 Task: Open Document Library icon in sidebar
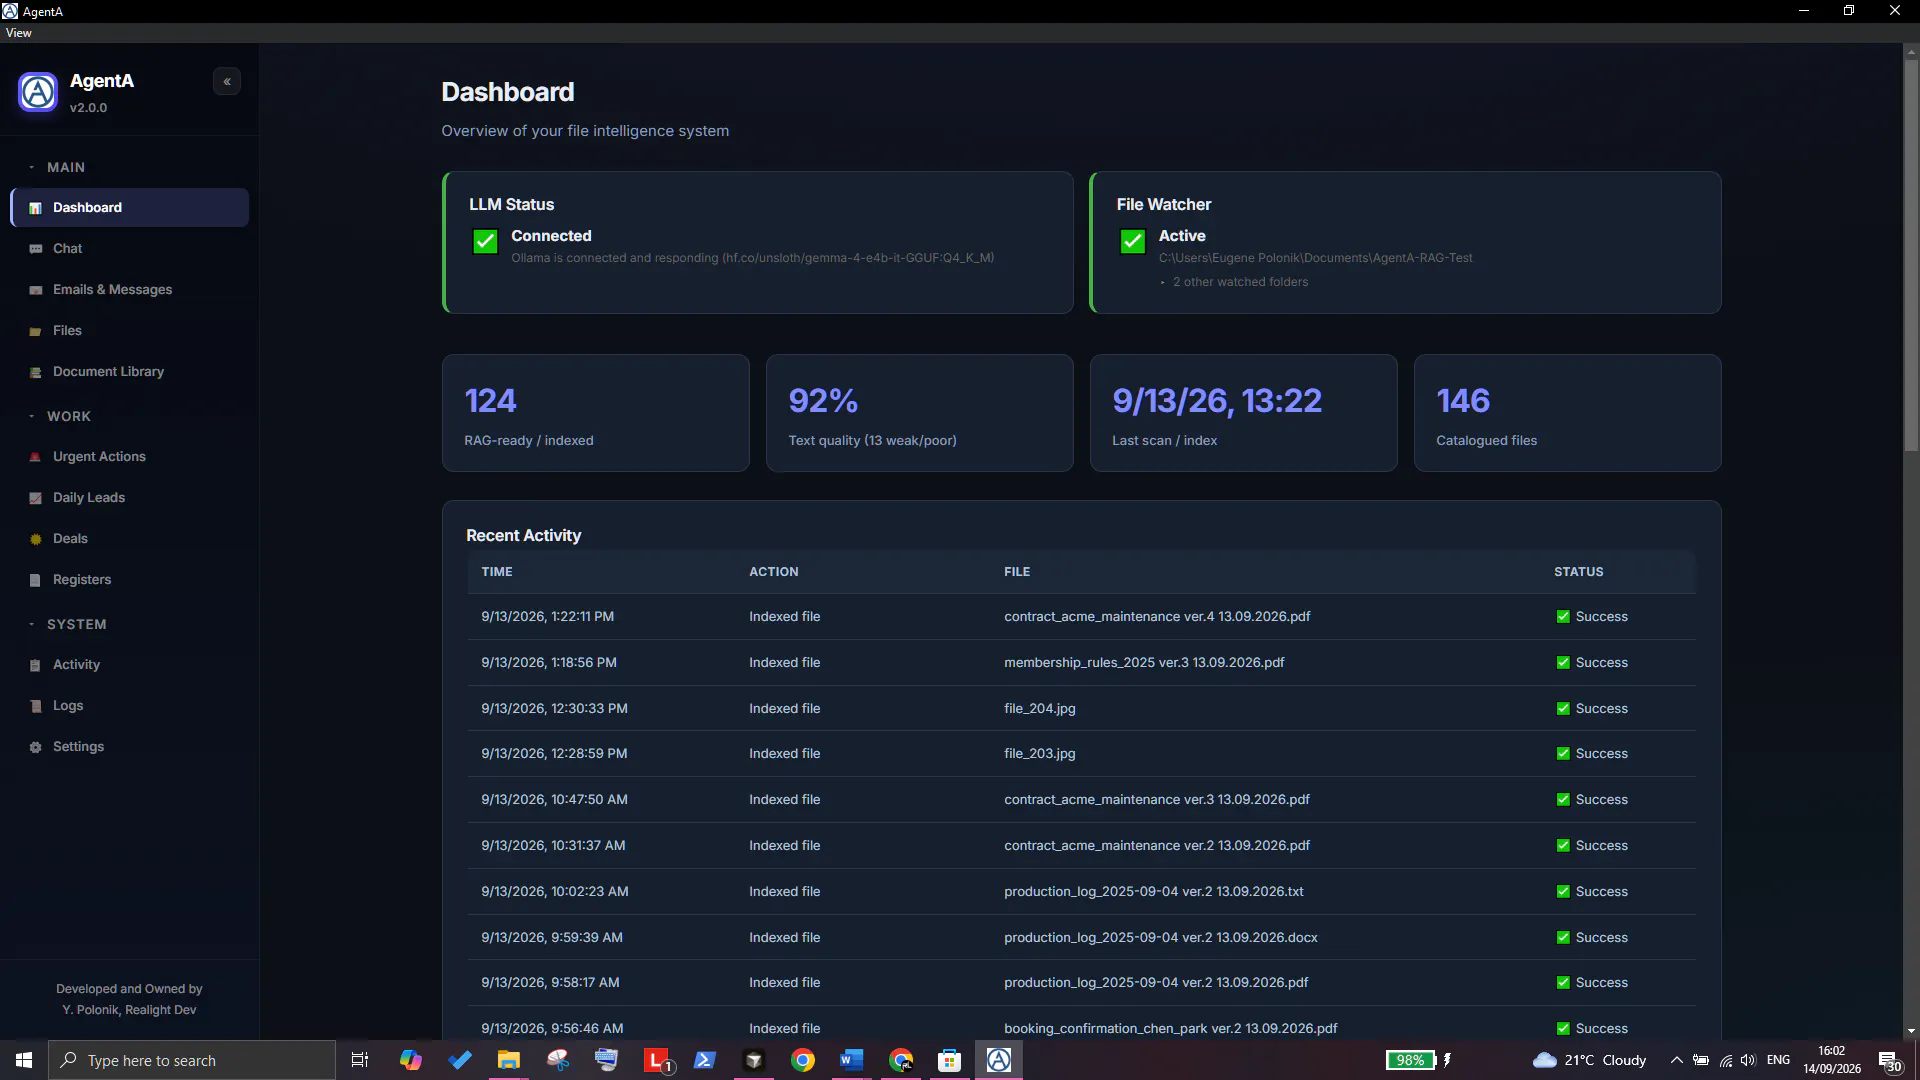[x=36, y=372]
